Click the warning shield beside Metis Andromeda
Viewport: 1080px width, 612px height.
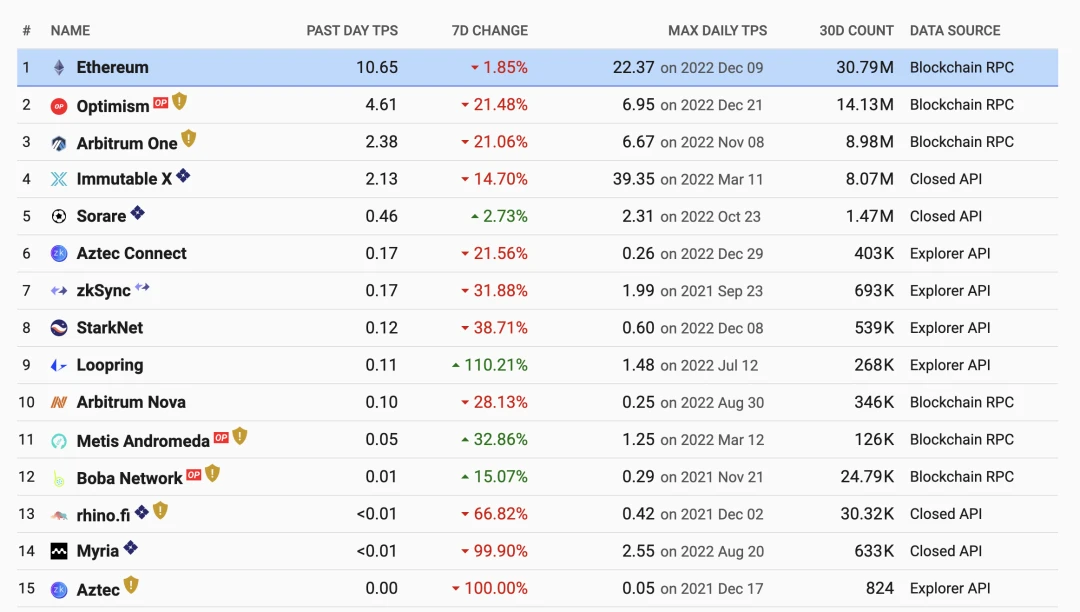pos(240,436)
